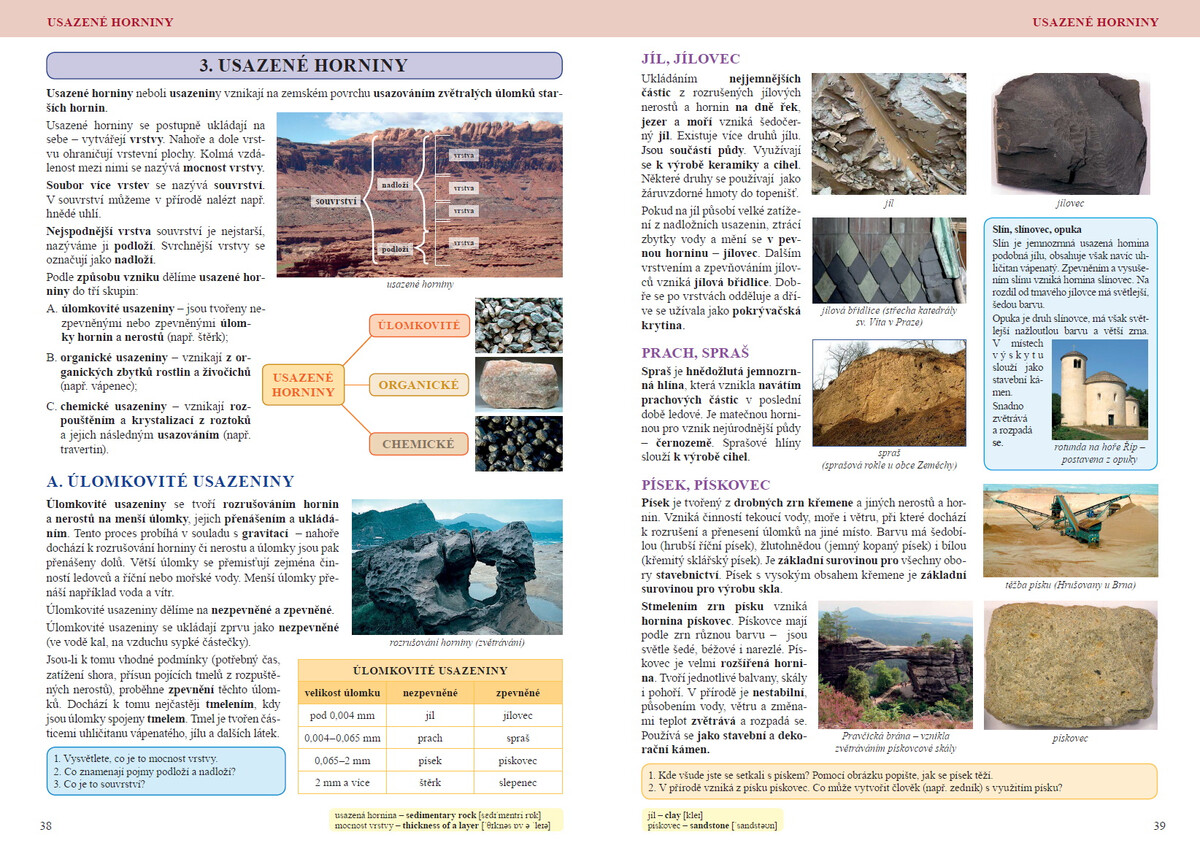Select the table cell '0,004–0,065 mm'

tap(341, 738)
